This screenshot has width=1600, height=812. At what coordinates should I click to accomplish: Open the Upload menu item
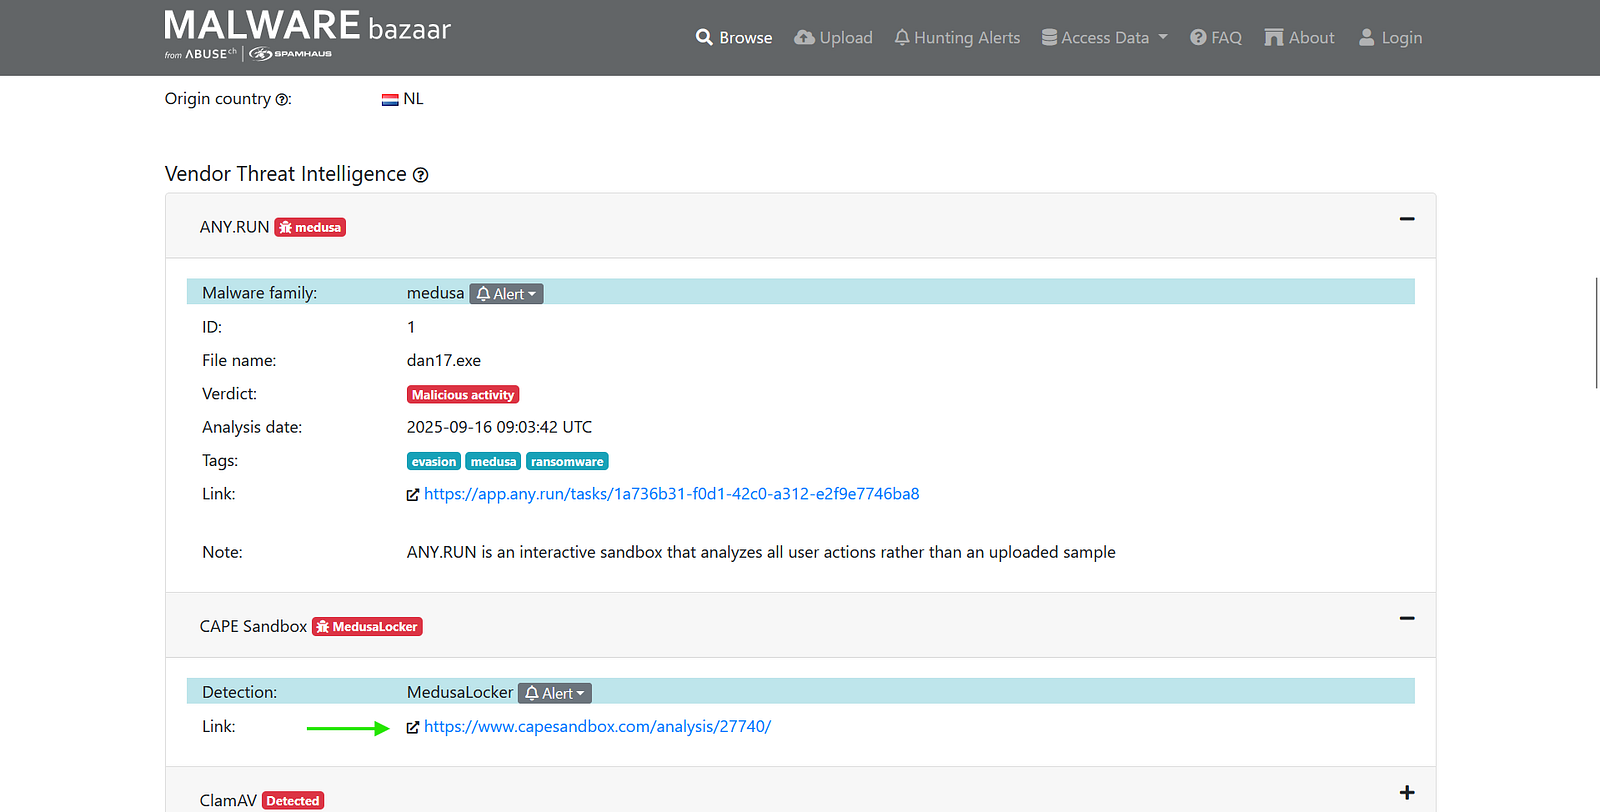pyautogui.click(x=833, y=38)
